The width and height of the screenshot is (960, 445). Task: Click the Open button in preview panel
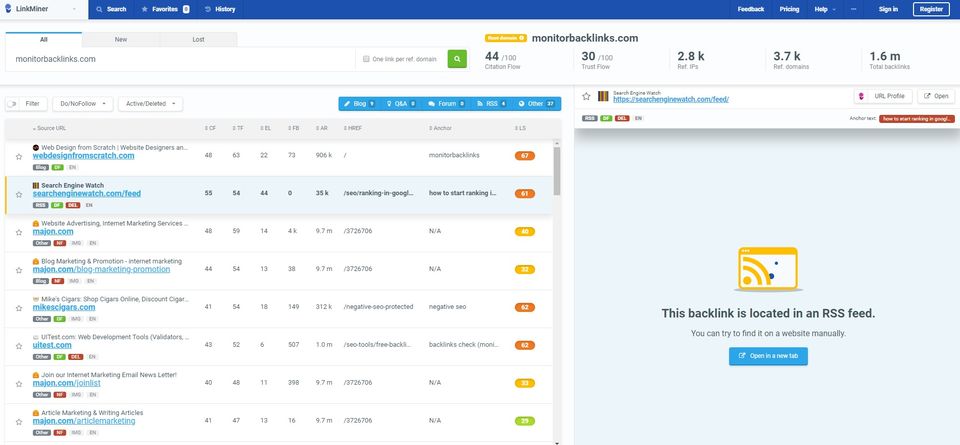tap(936, 97)
